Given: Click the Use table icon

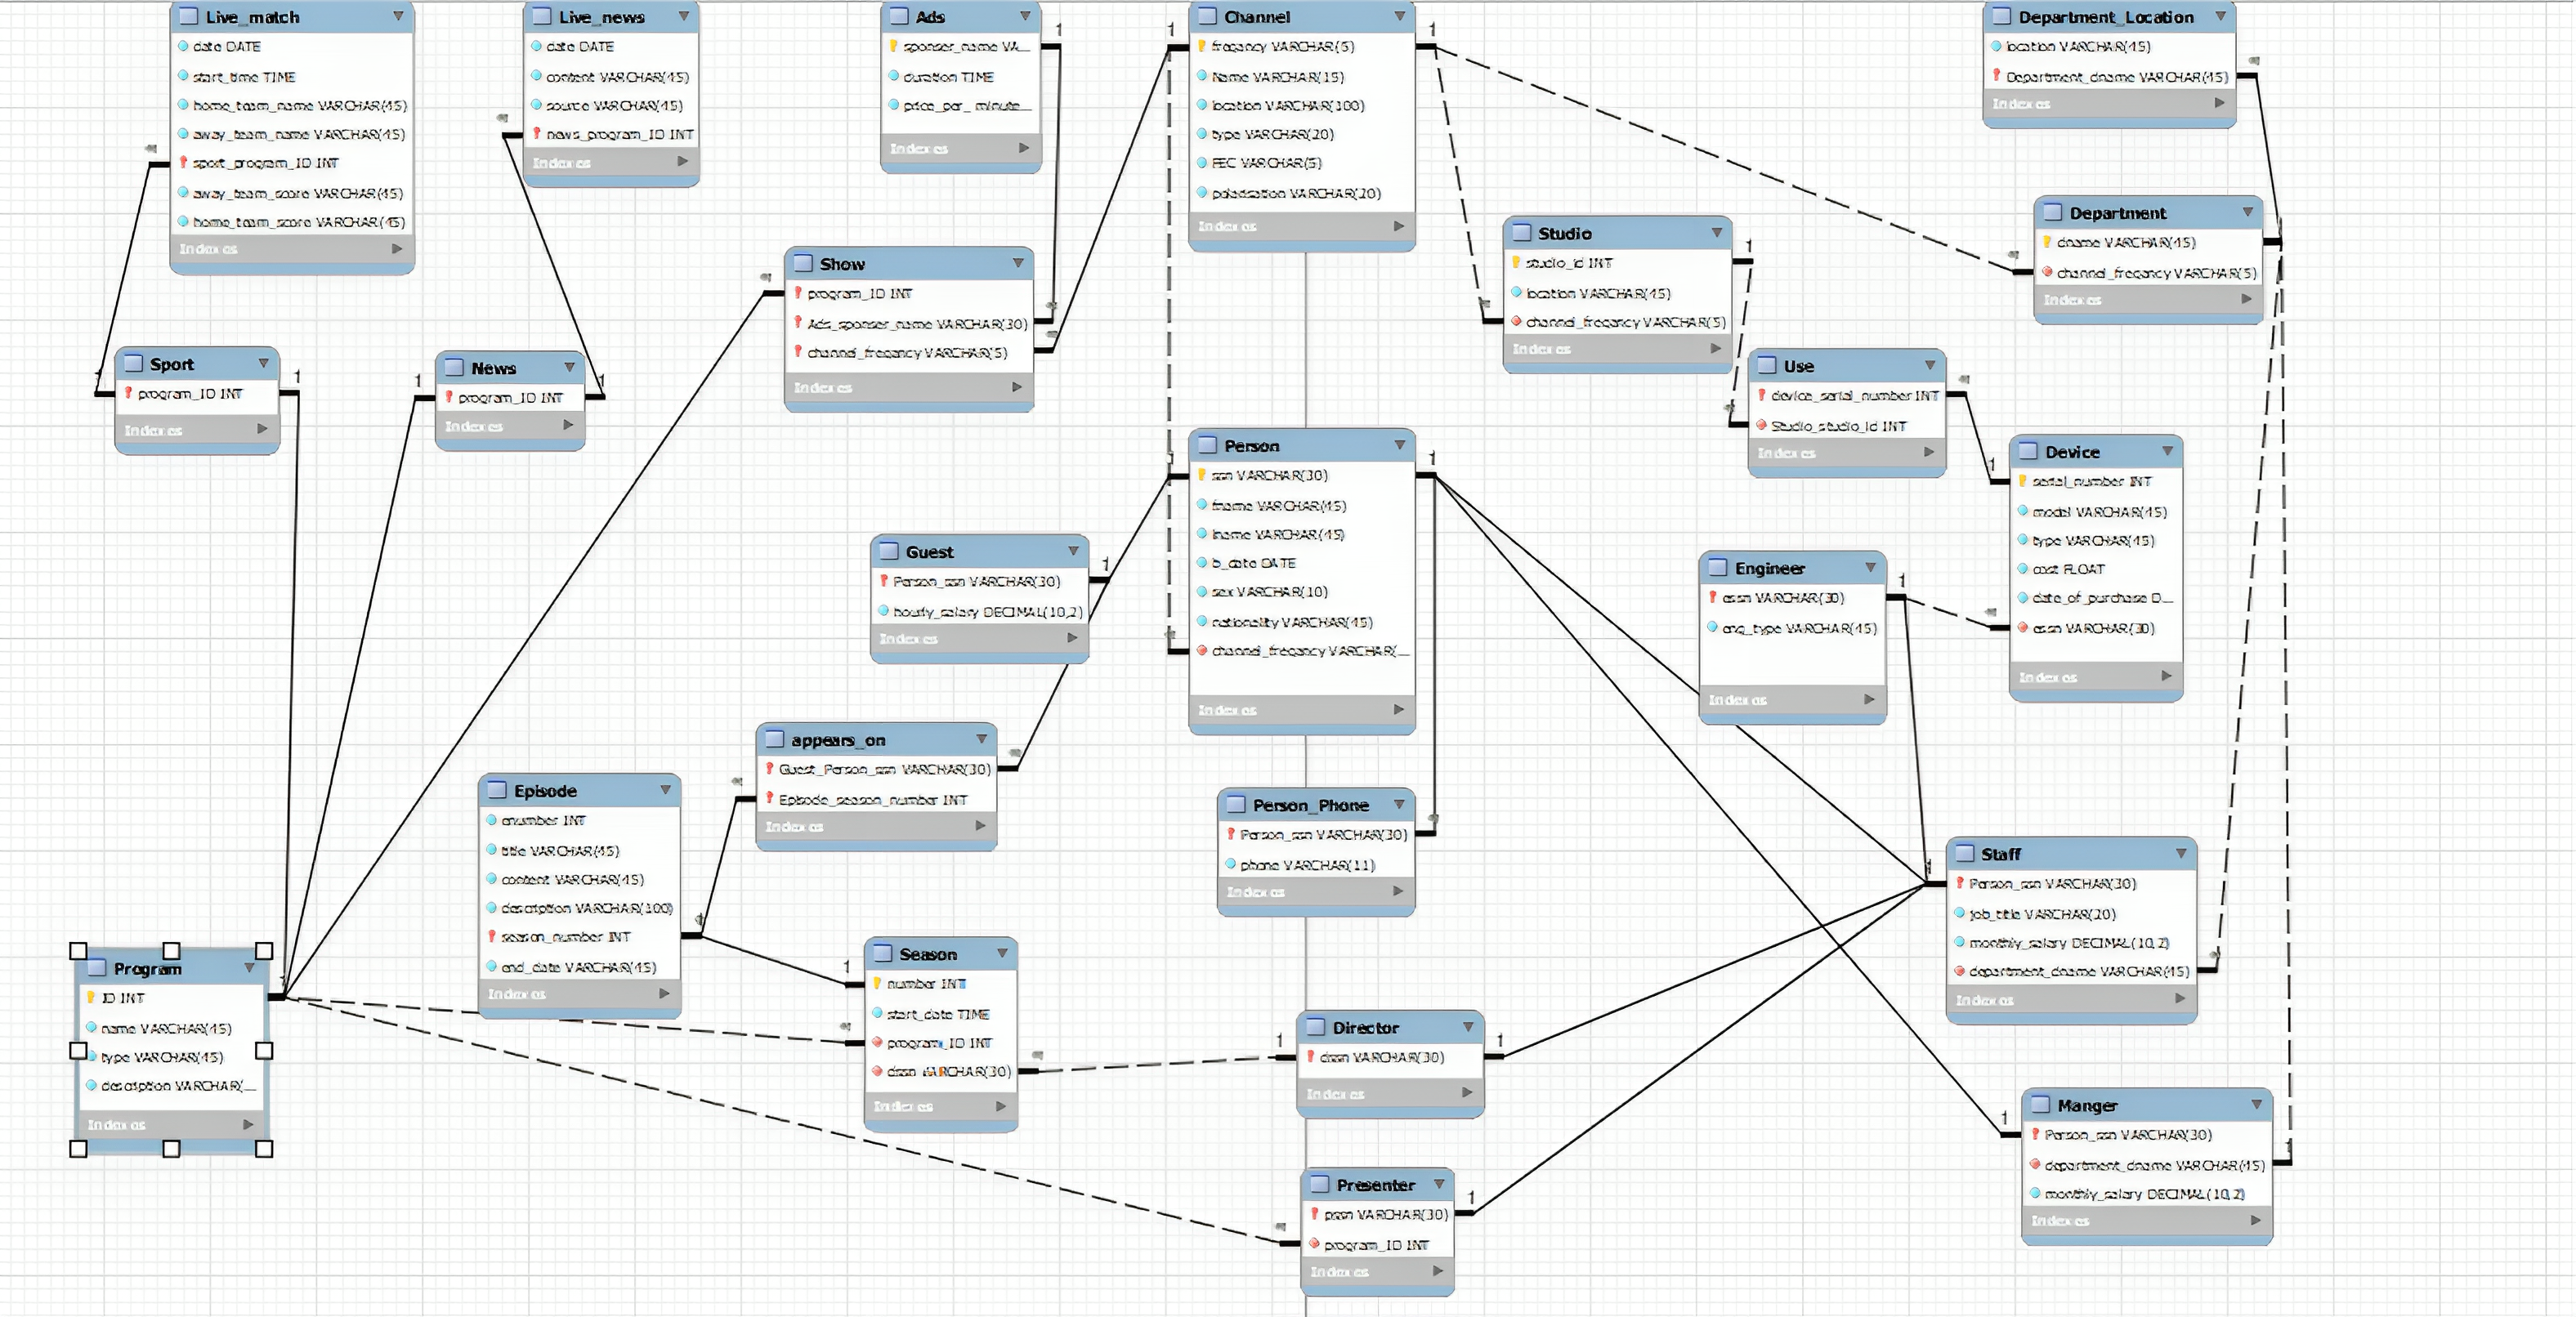Looking at the screenshot, I should [1766, 365].
